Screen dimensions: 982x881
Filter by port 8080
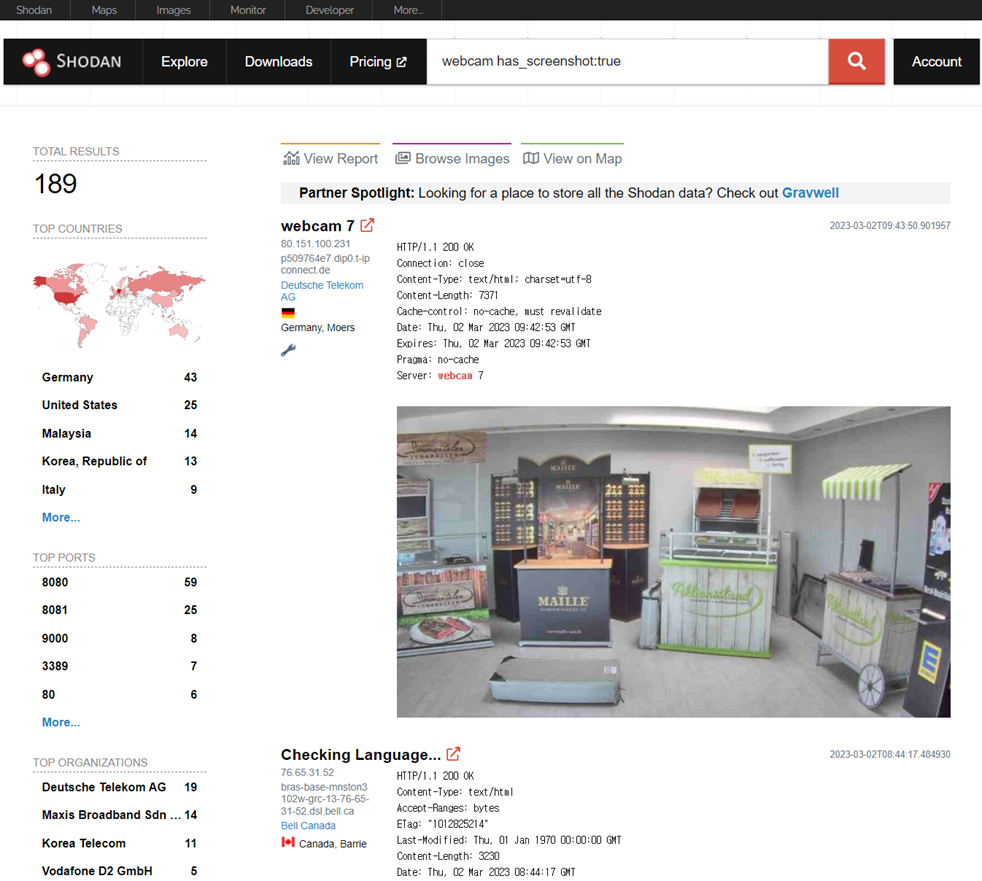point(119,582)
